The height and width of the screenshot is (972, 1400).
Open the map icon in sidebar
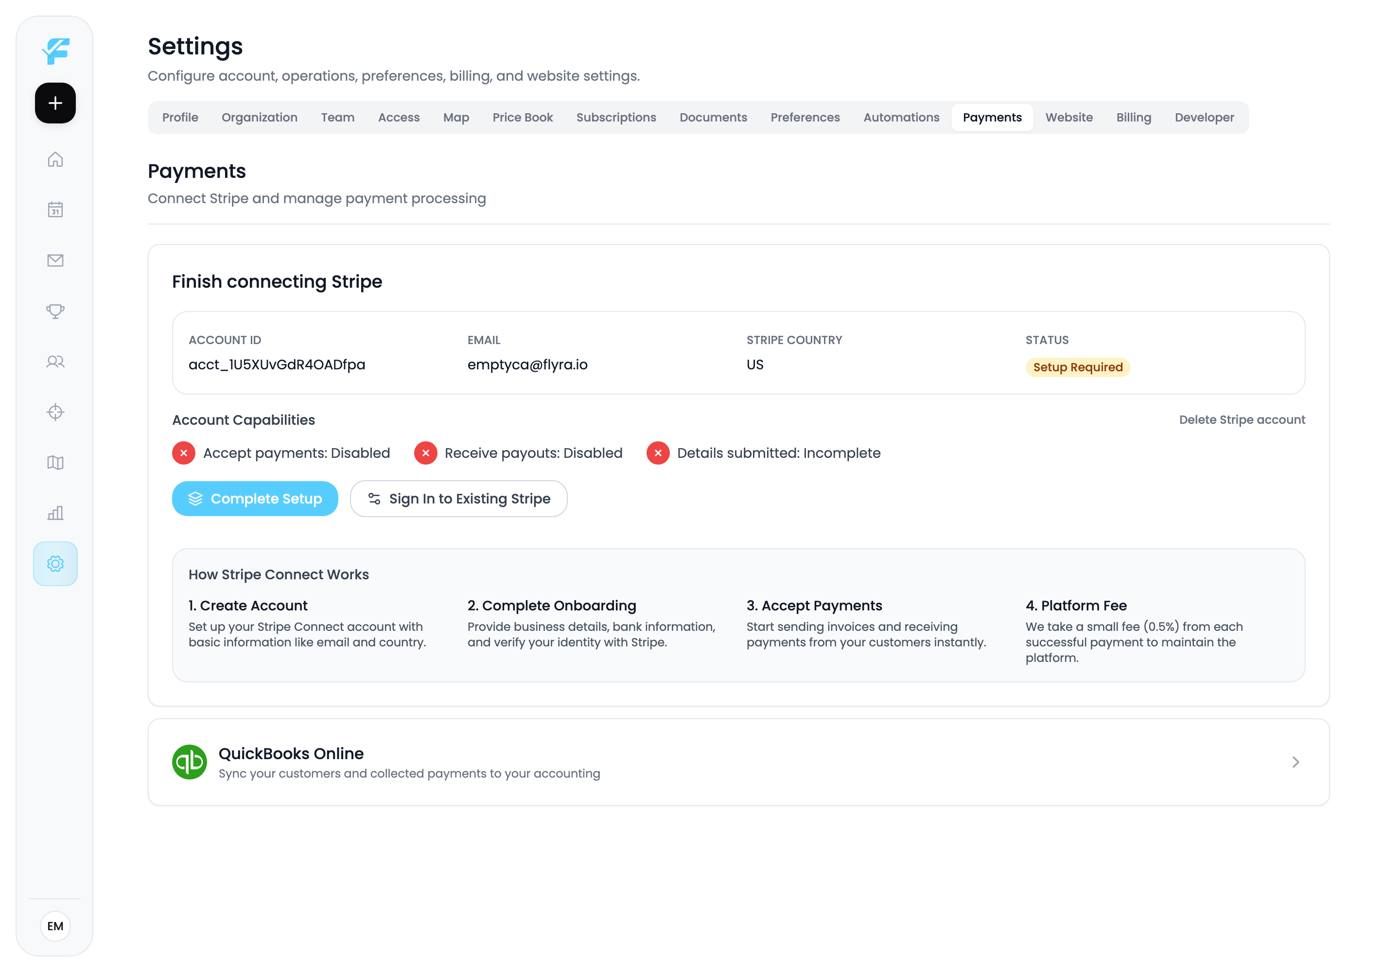55,463
